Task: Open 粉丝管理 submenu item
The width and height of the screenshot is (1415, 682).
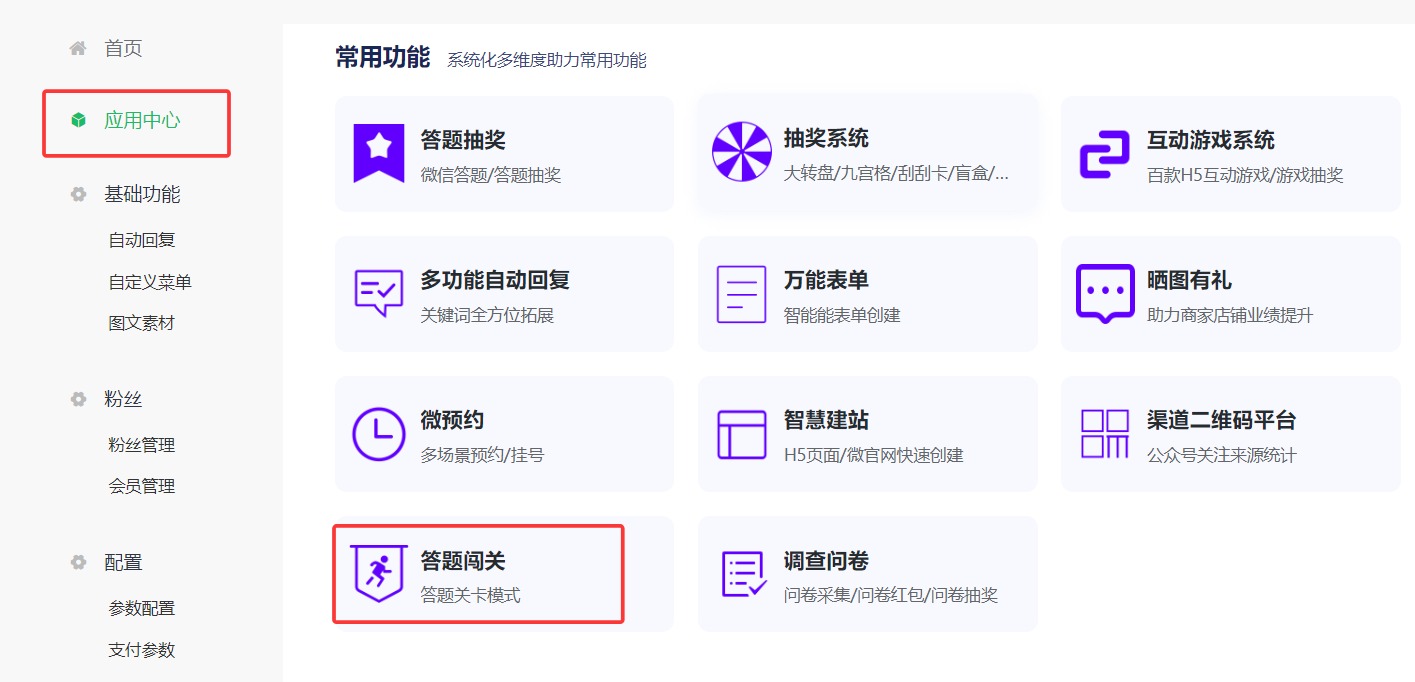Action: pyautogui.click(x=142, y=445)
